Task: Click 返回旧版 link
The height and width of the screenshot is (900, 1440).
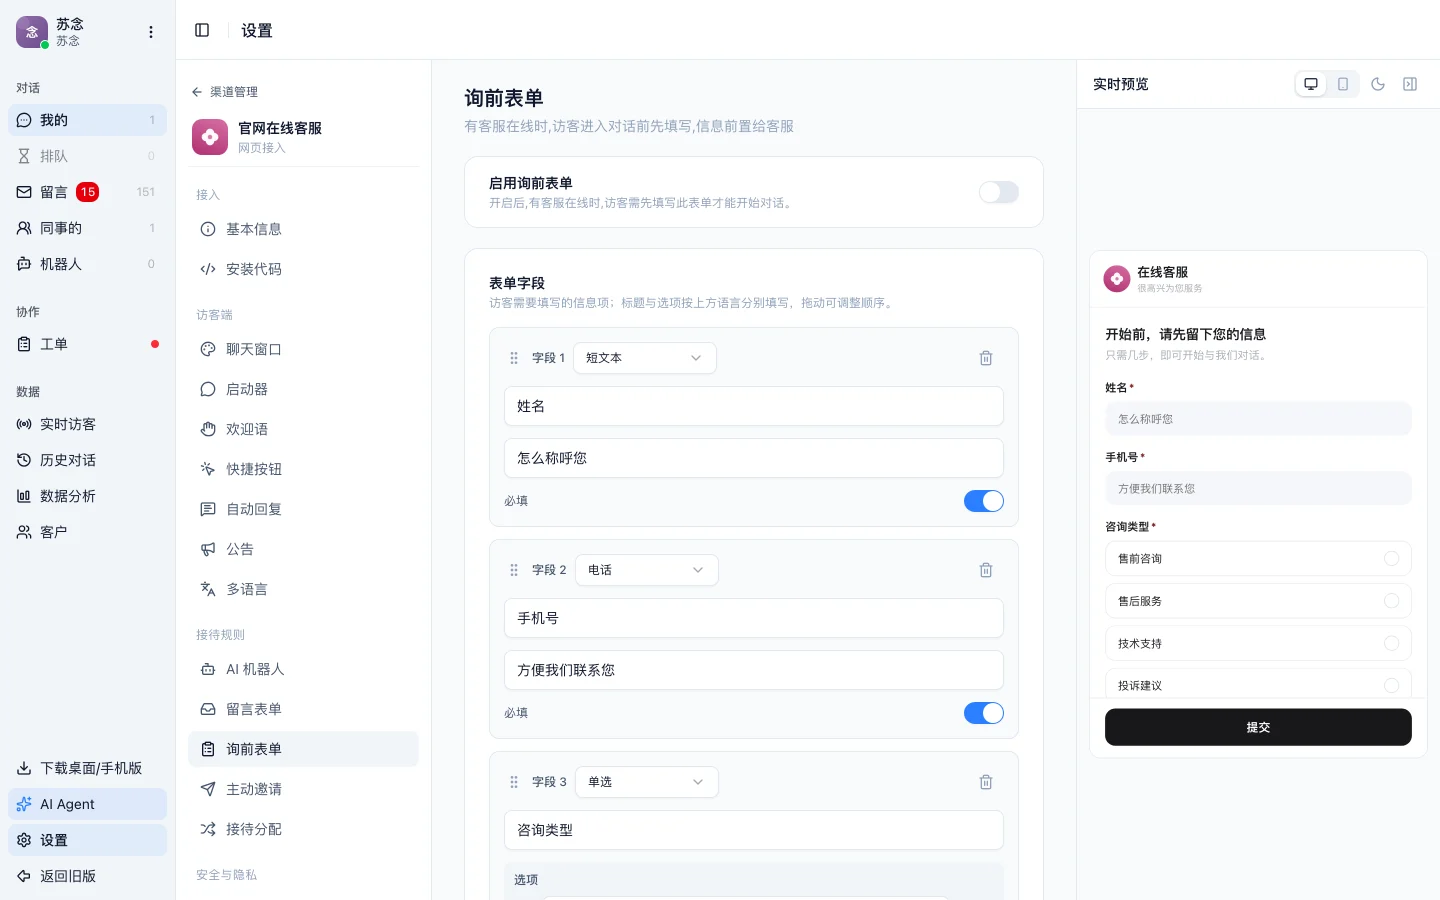Action: coord(87,876)
